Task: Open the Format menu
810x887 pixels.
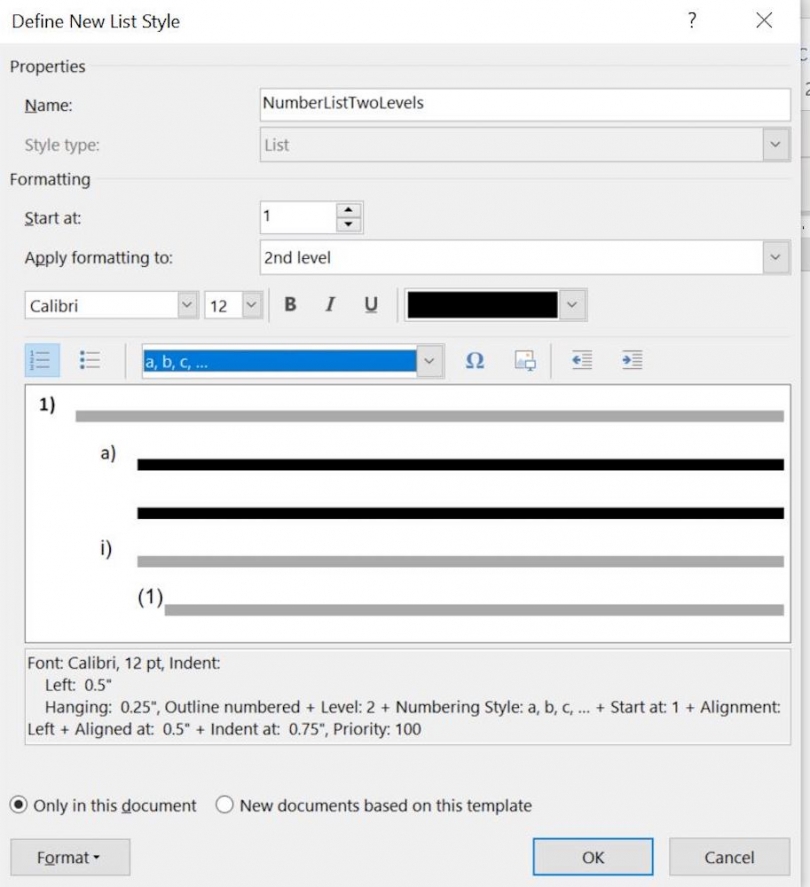Action: pos(68,857)
